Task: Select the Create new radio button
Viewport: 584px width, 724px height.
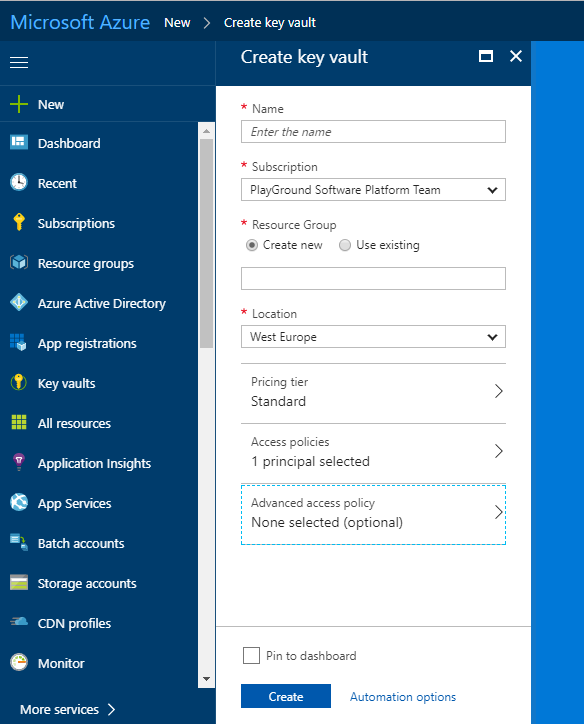Action: [x=252, y=245]
